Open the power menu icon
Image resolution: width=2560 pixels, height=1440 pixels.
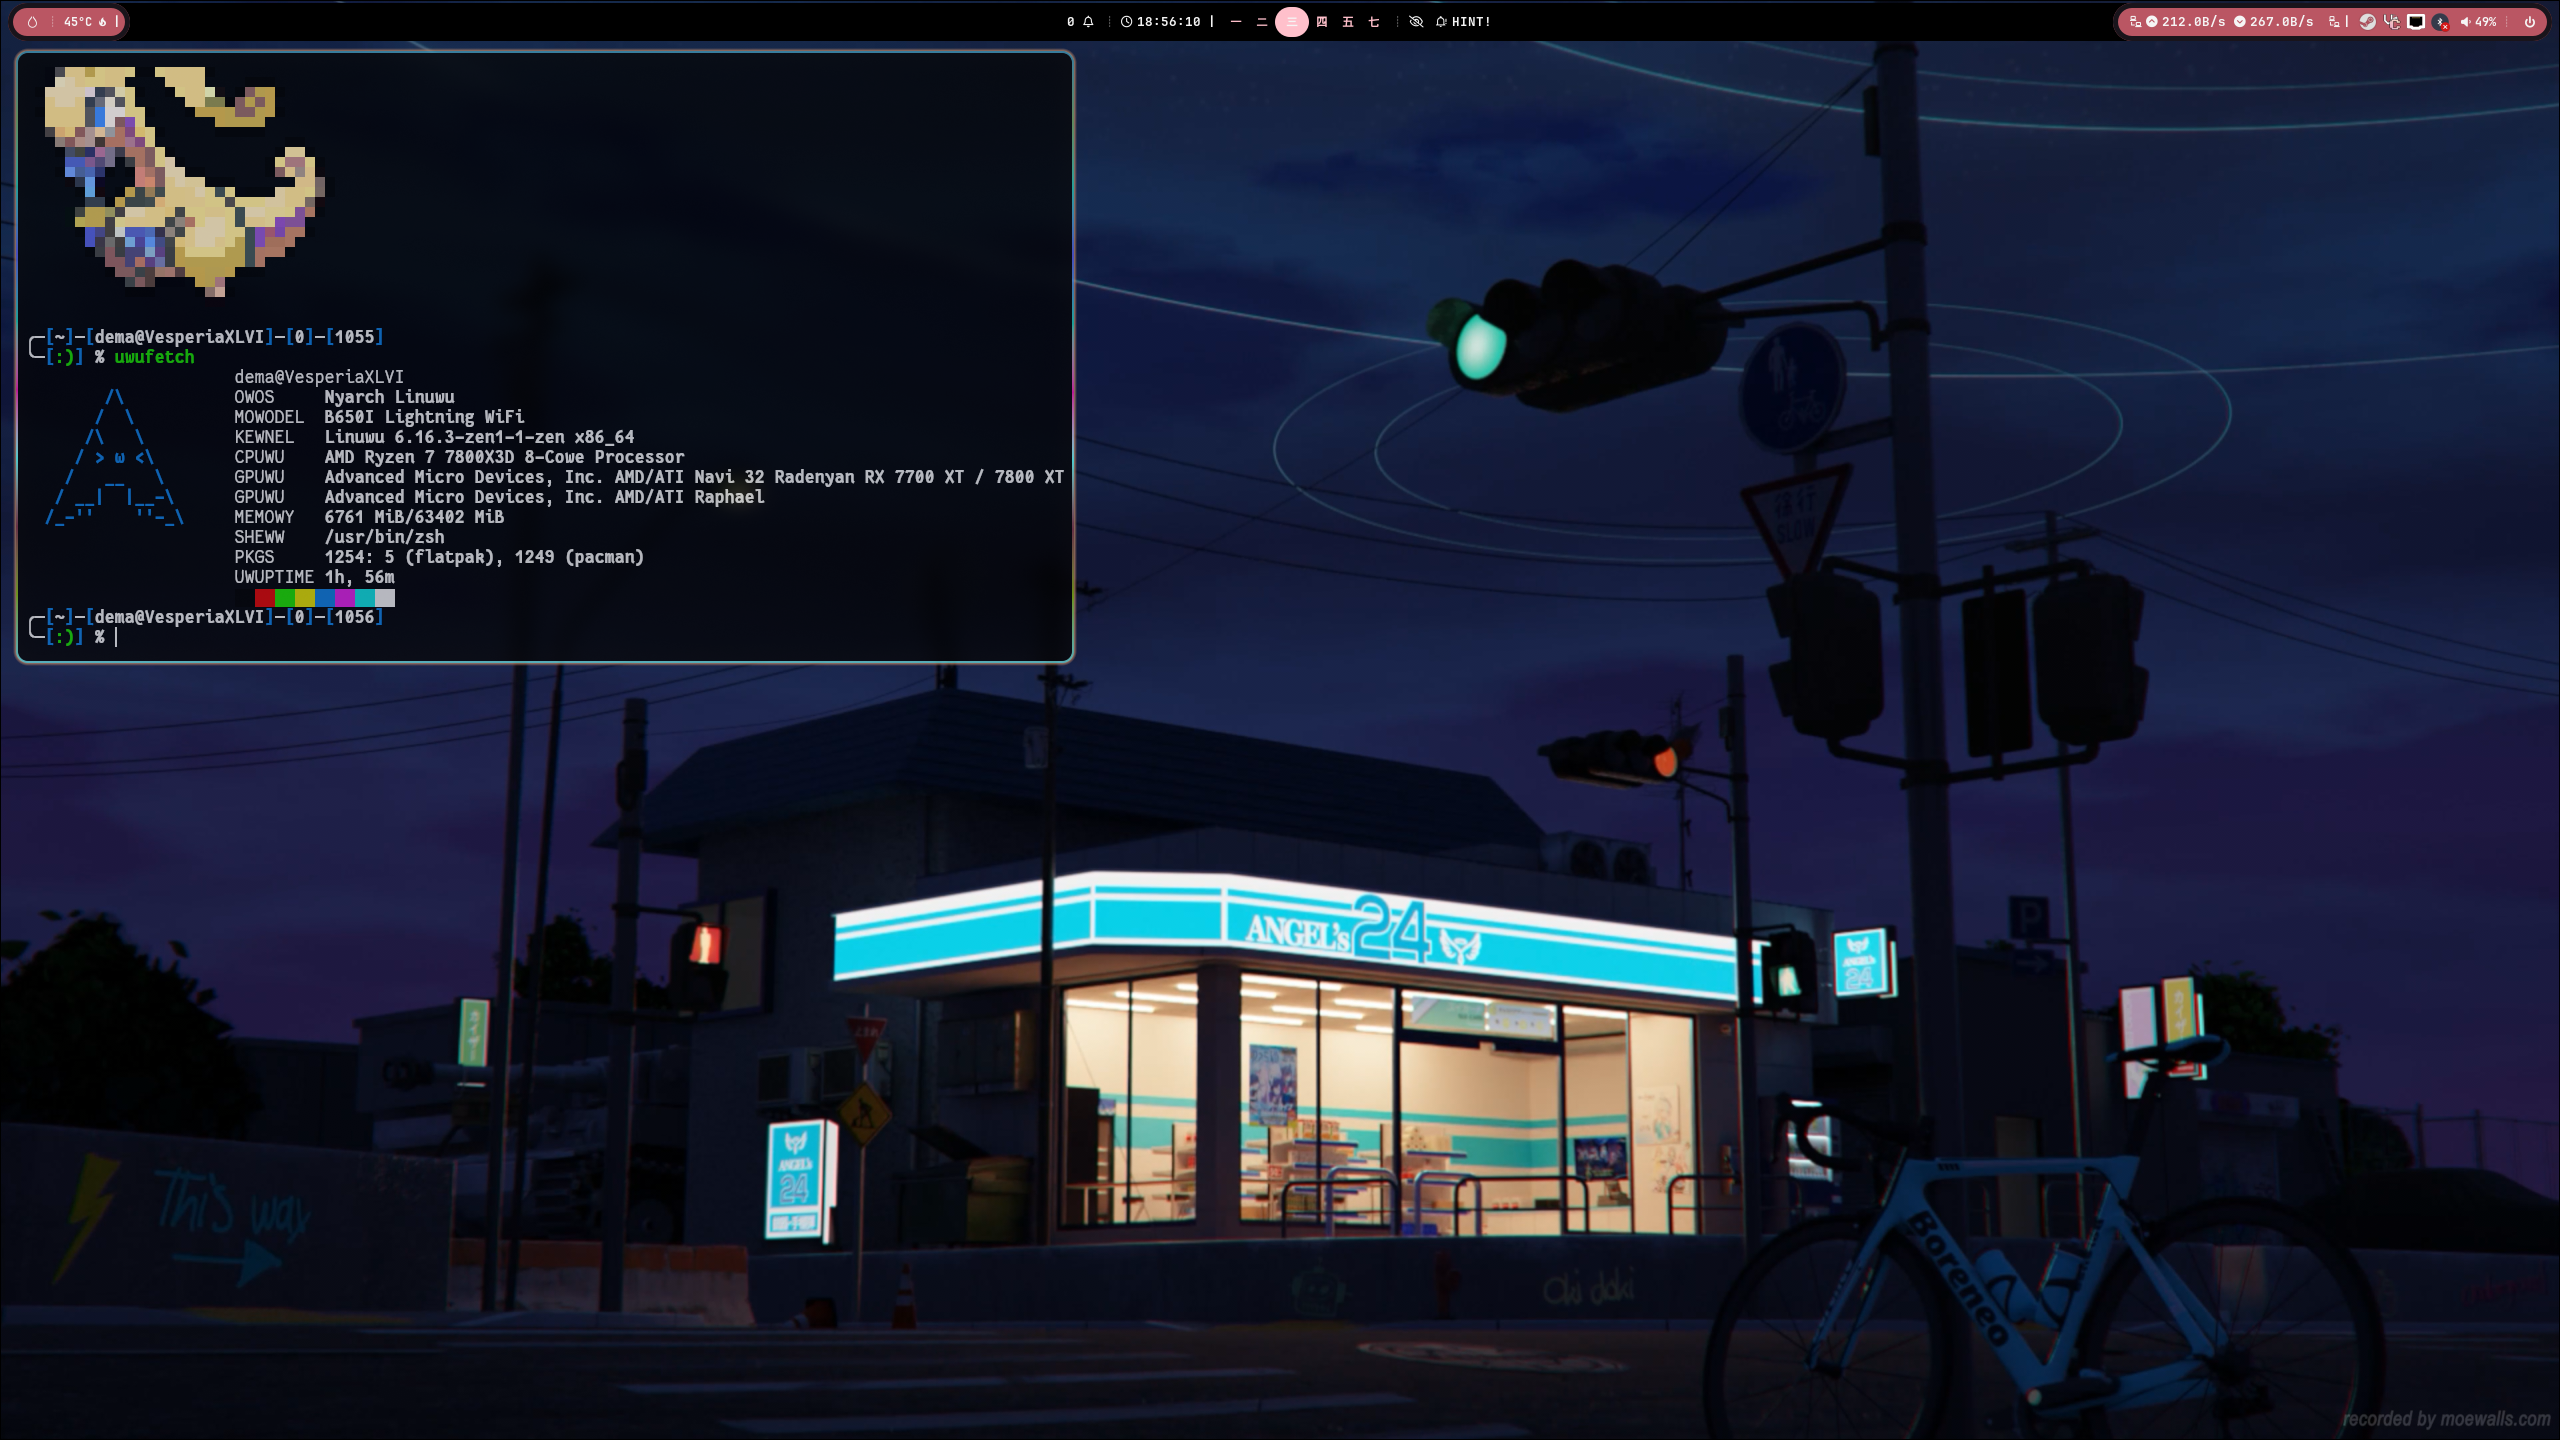(x=2529, y=22)
